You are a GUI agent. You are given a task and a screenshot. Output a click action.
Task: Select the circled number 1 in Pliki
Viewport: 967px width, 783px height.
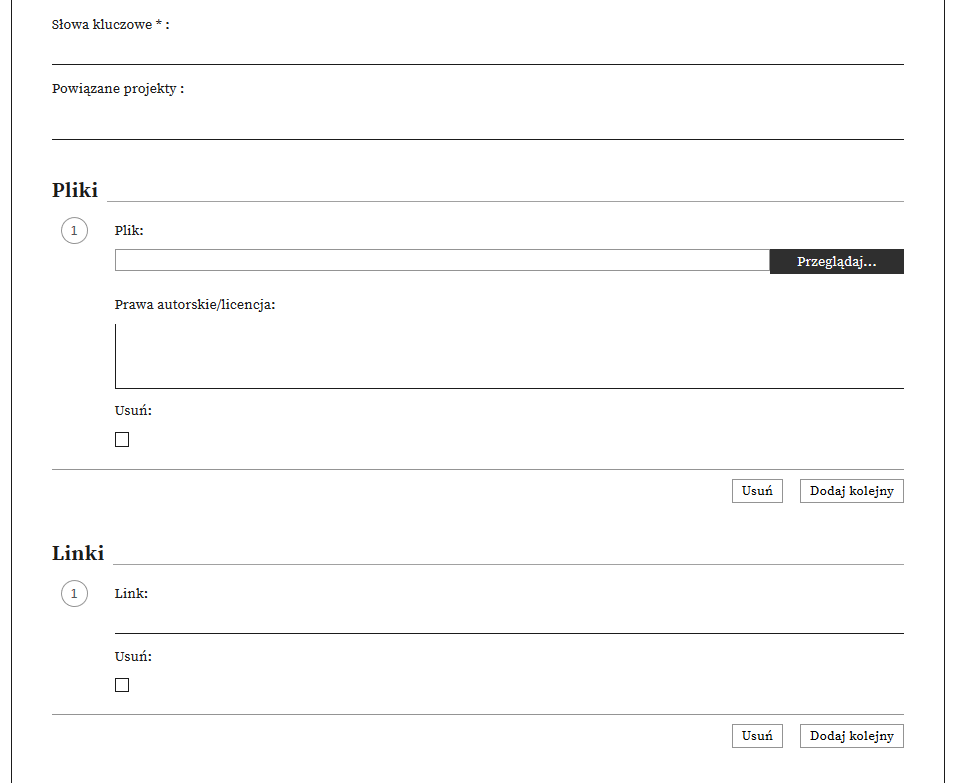(74, 231)
